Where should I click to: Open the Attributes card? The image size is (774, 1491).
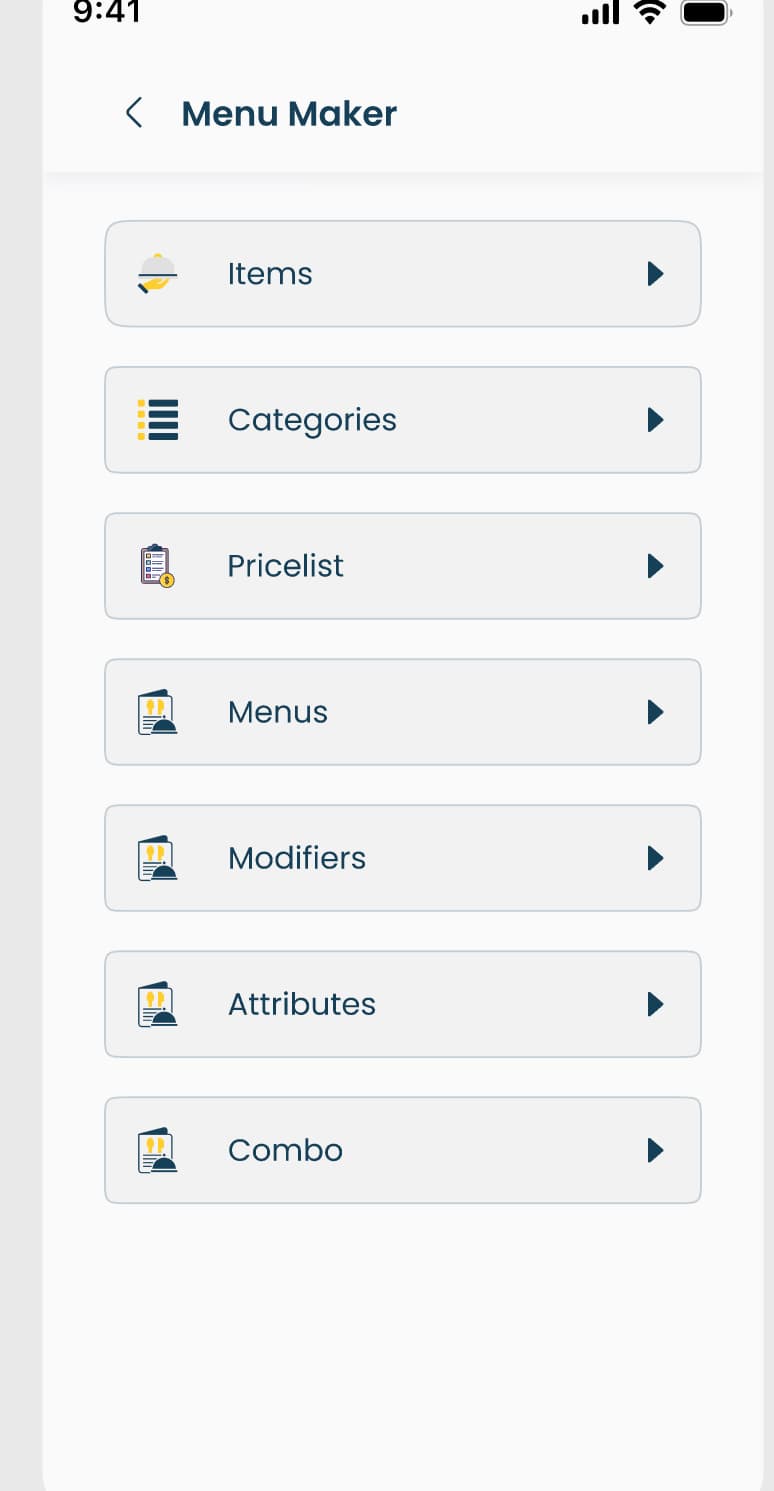pos(403,1004)
